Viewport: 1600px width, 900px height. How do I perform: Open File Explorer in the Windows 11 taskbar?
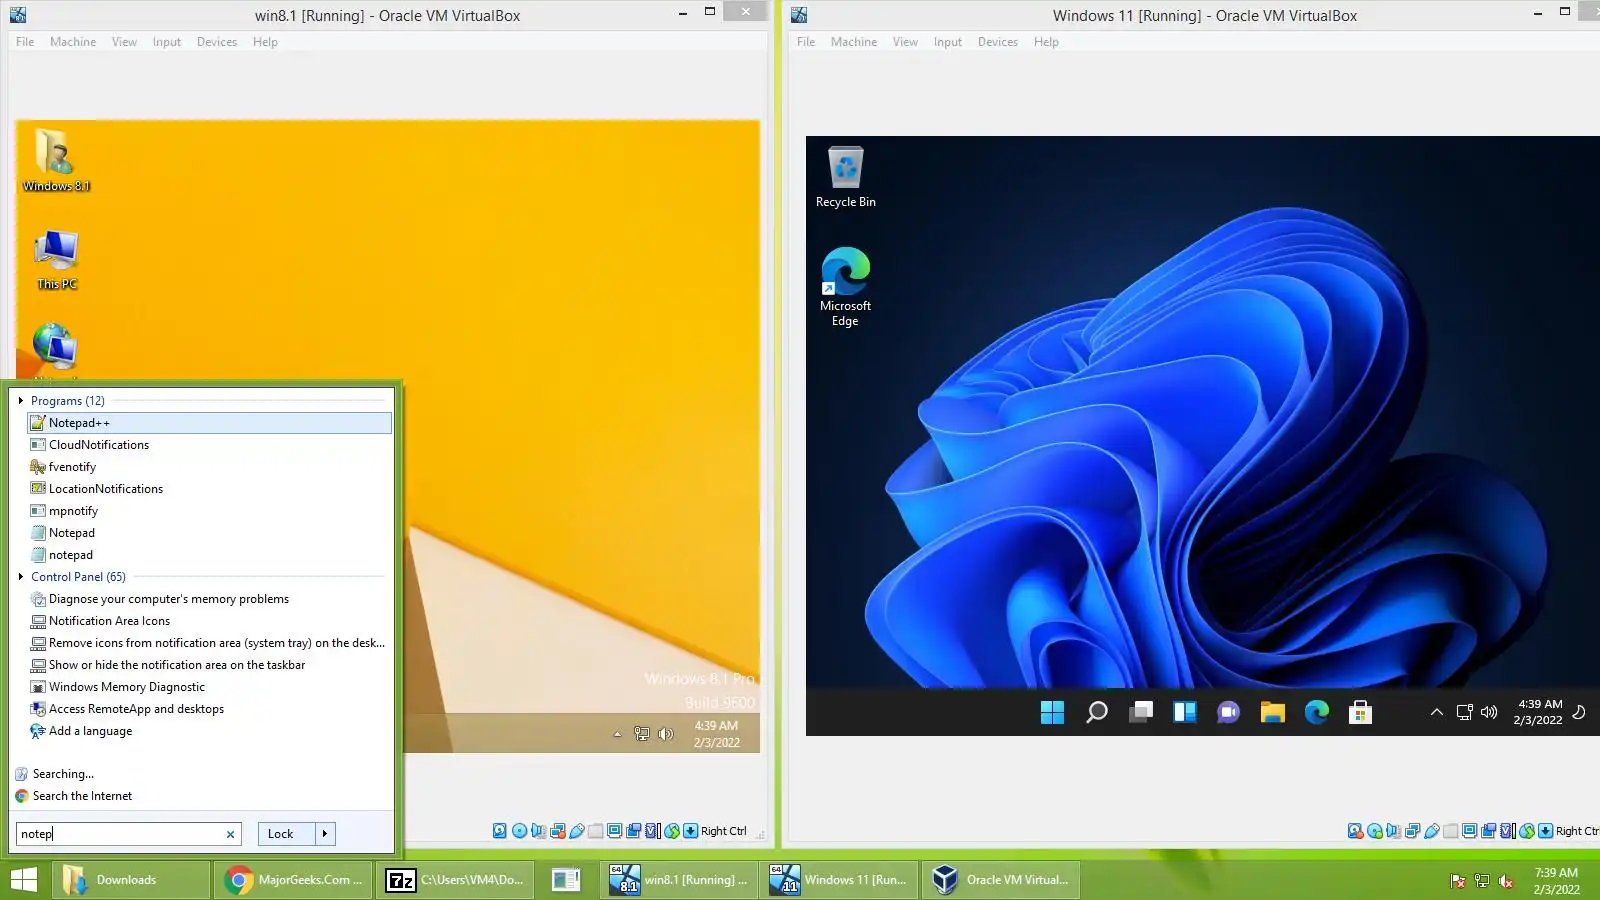tap(1272, 712)
